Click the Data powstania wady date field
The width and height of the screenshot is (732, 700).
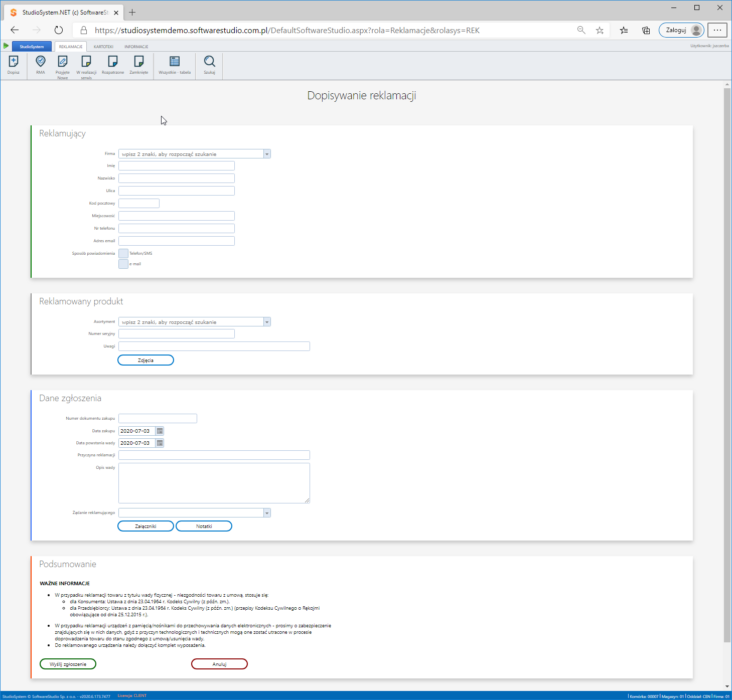137,443
